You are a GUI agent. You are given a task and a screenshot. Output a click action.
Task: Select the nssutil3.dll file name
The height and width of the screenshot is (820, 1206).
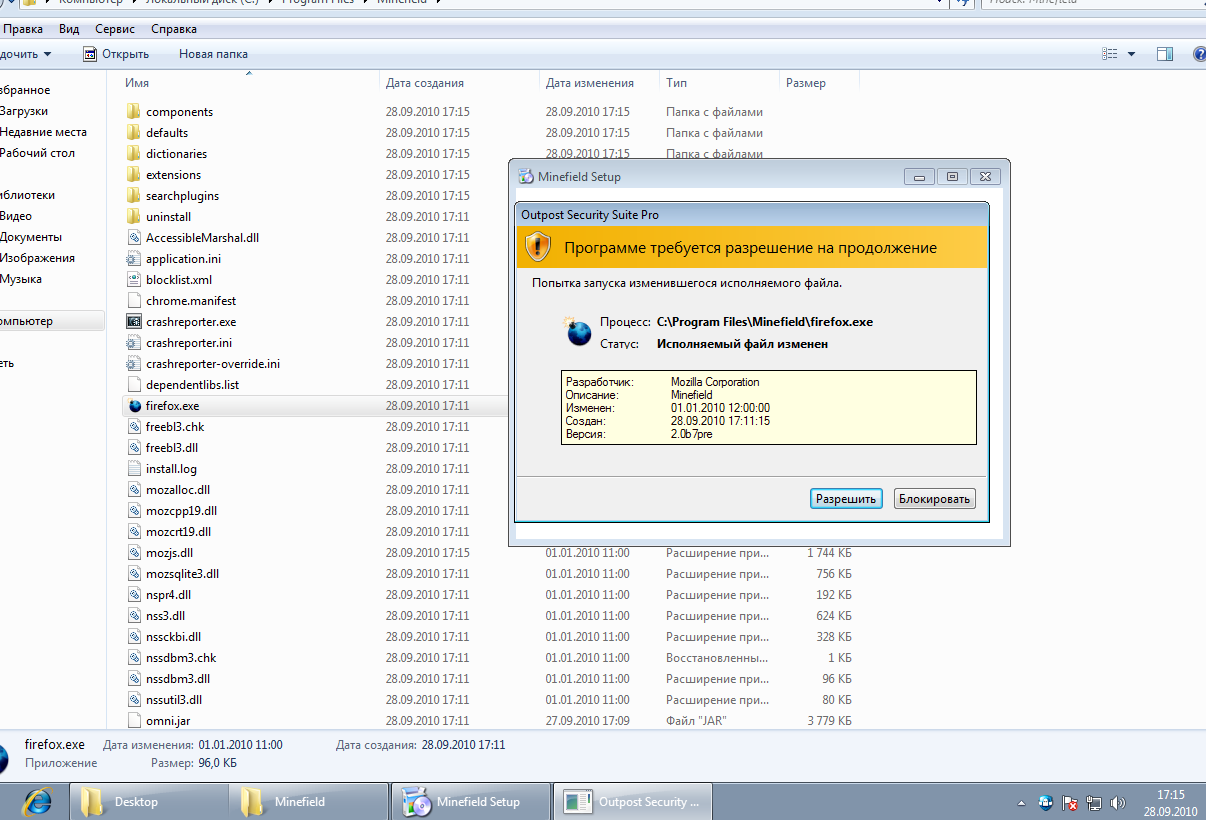point(174,700)
